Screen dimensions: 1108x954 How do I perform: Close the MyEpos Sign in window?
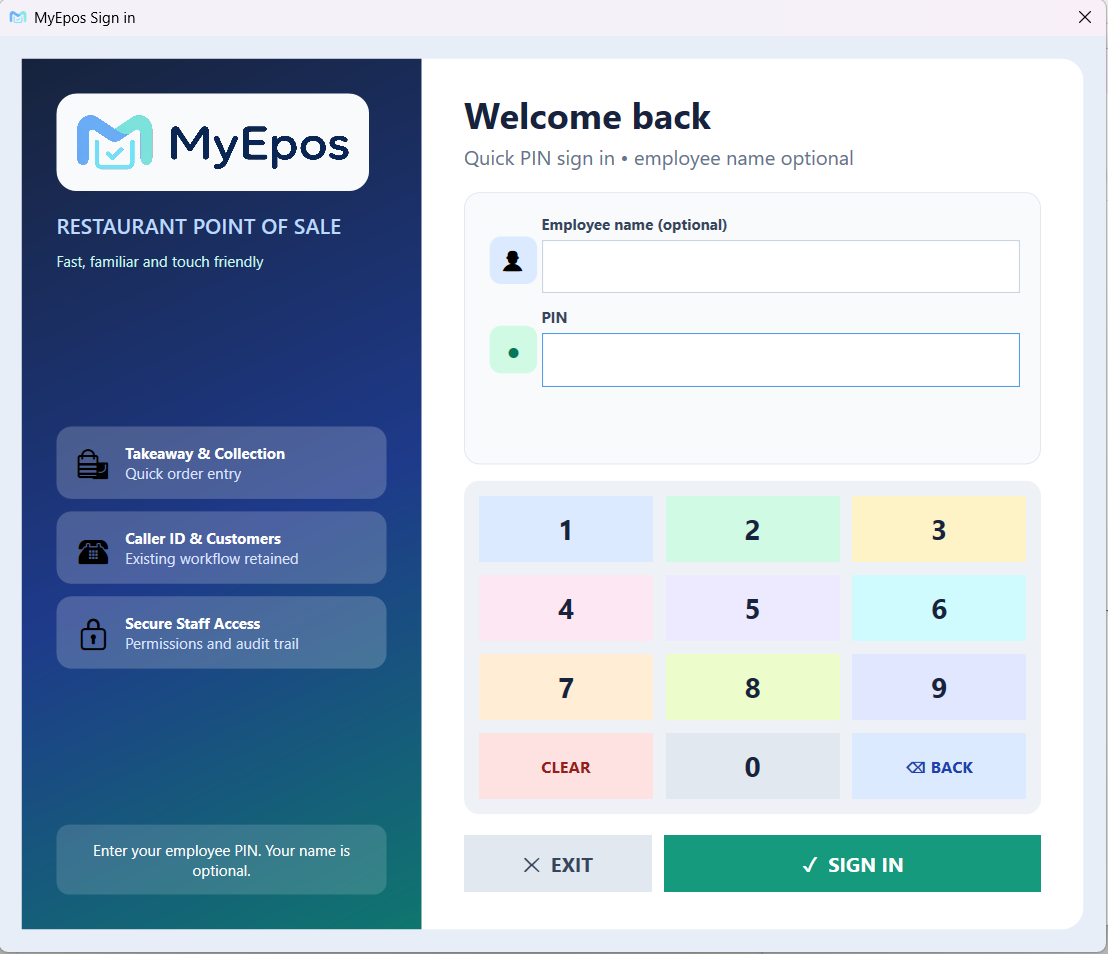coord(1085,17)
